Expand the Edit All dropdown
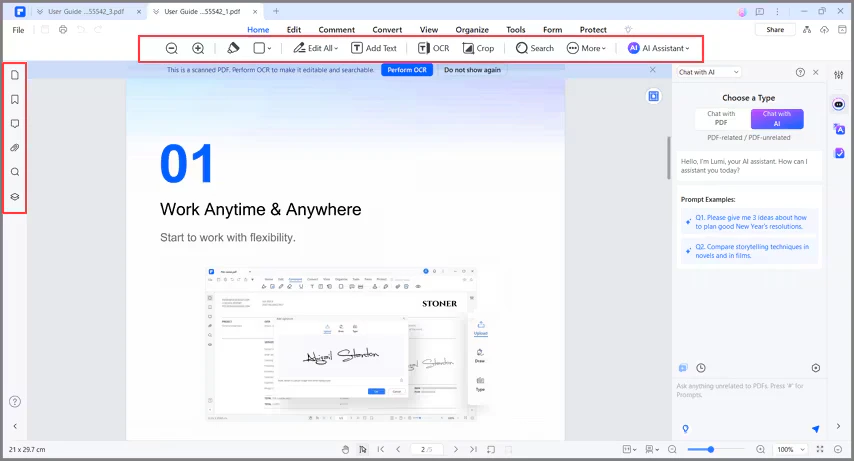Viewport: 854px width, 461px height. coord(315,48)
